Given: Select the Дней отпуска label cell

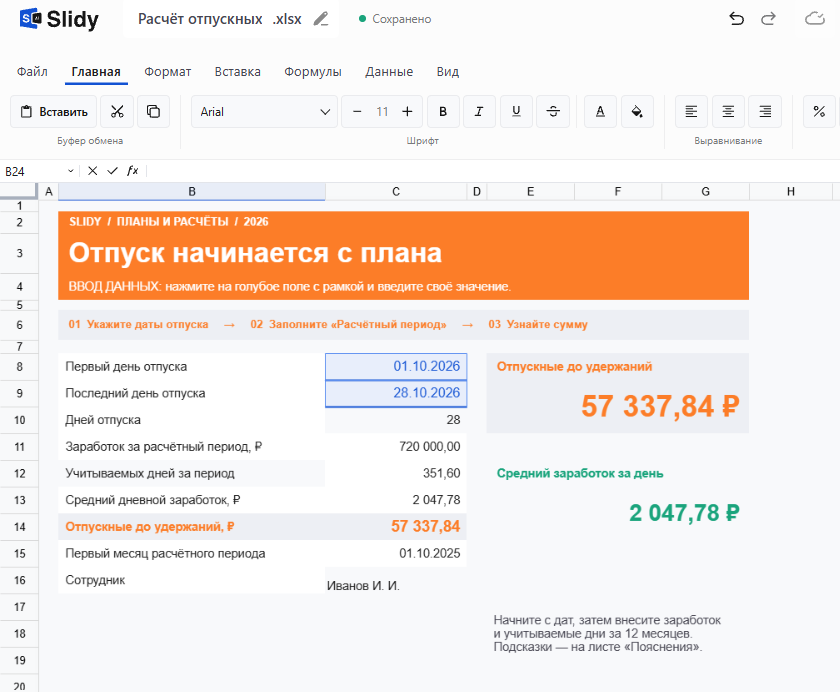Looking at the screenshot, I should coord(192,420).
